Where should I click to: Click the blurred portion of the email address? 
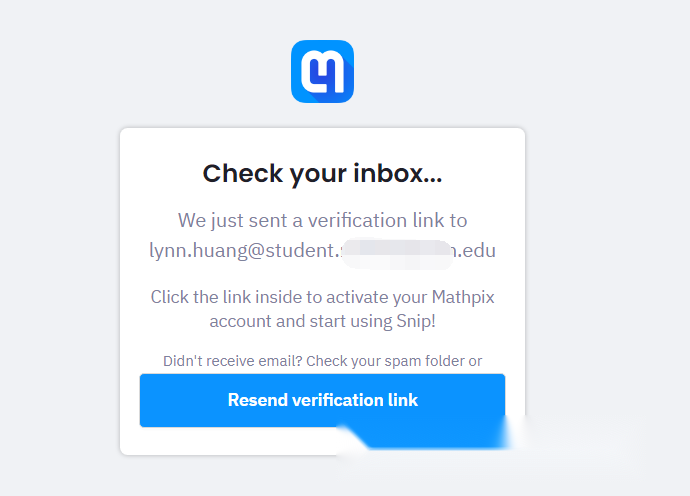[x=397, y=254]
